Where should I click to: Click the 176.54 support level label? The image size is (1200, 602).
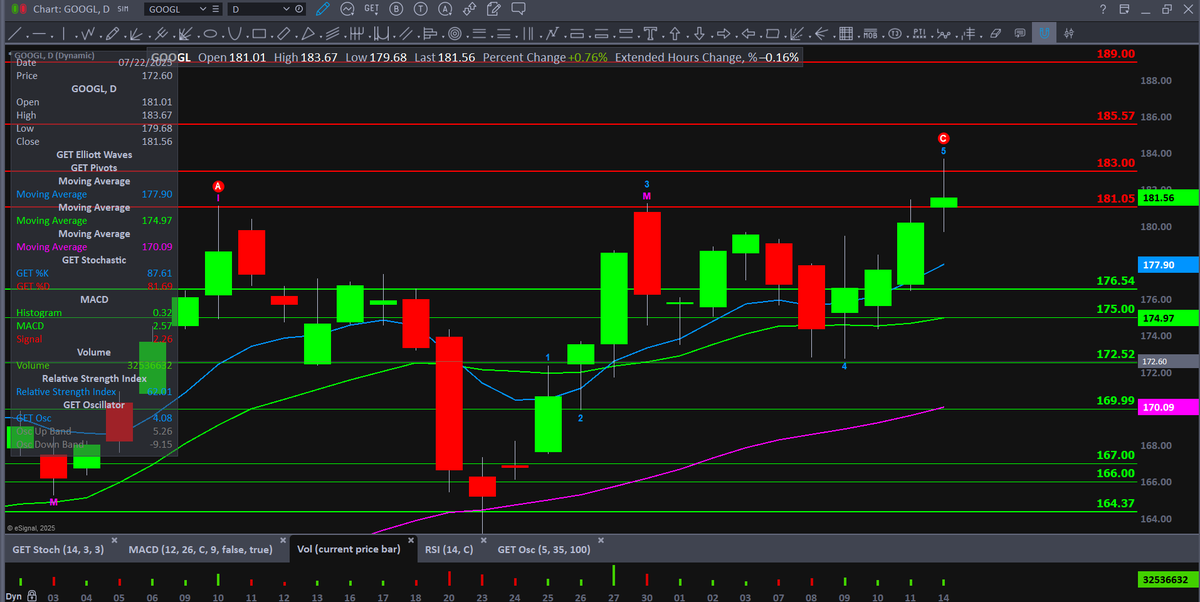[1115, 282]
